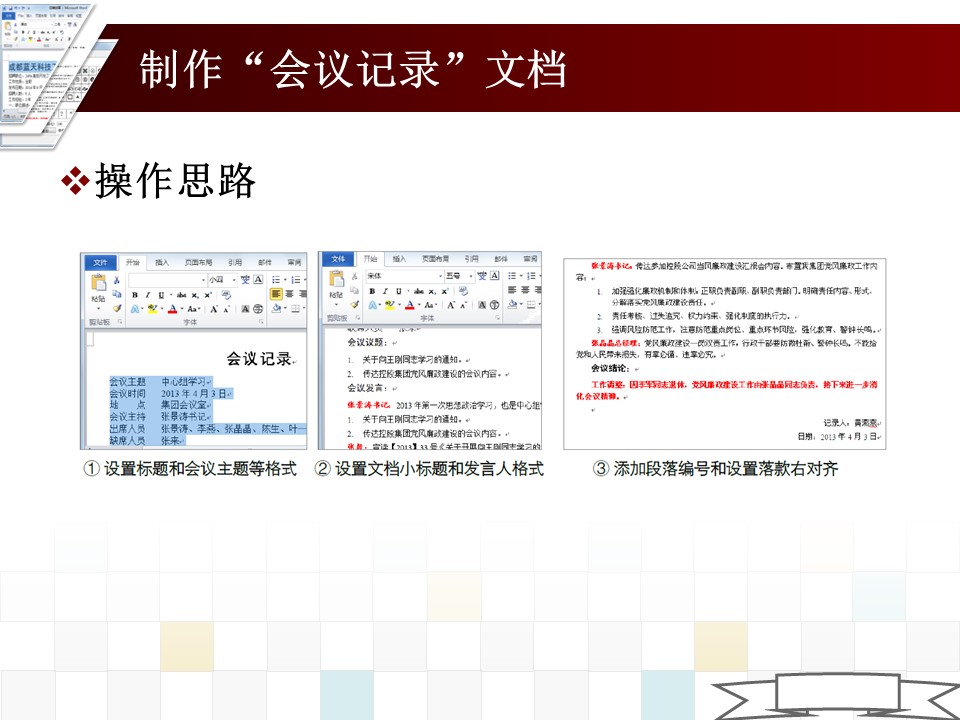
Task: Open Font dialog launcher in step ① screenshot
Action: click(x=261, y=322)
